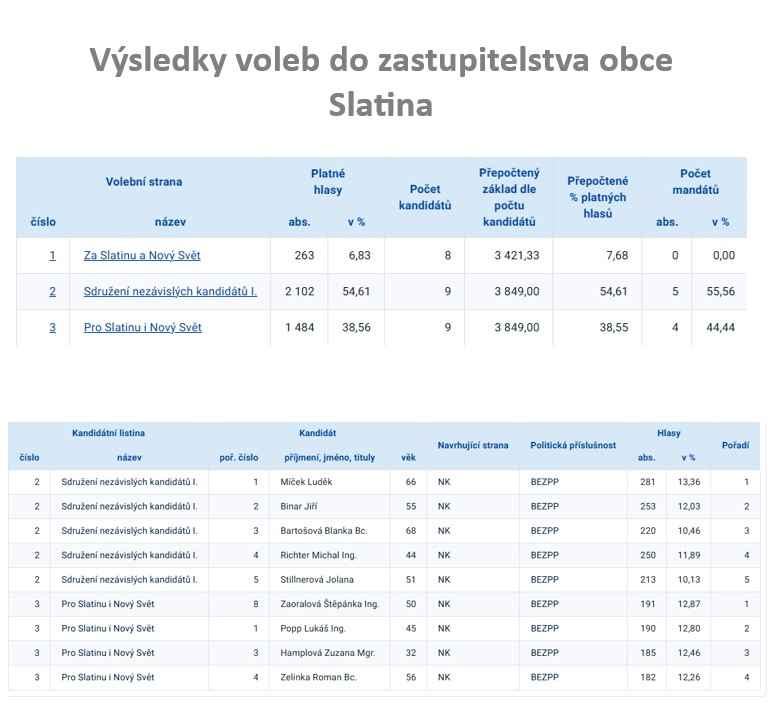Select Zelinka's vote count 182
Viewport: 772px width, 704px height.
[647, 677]
